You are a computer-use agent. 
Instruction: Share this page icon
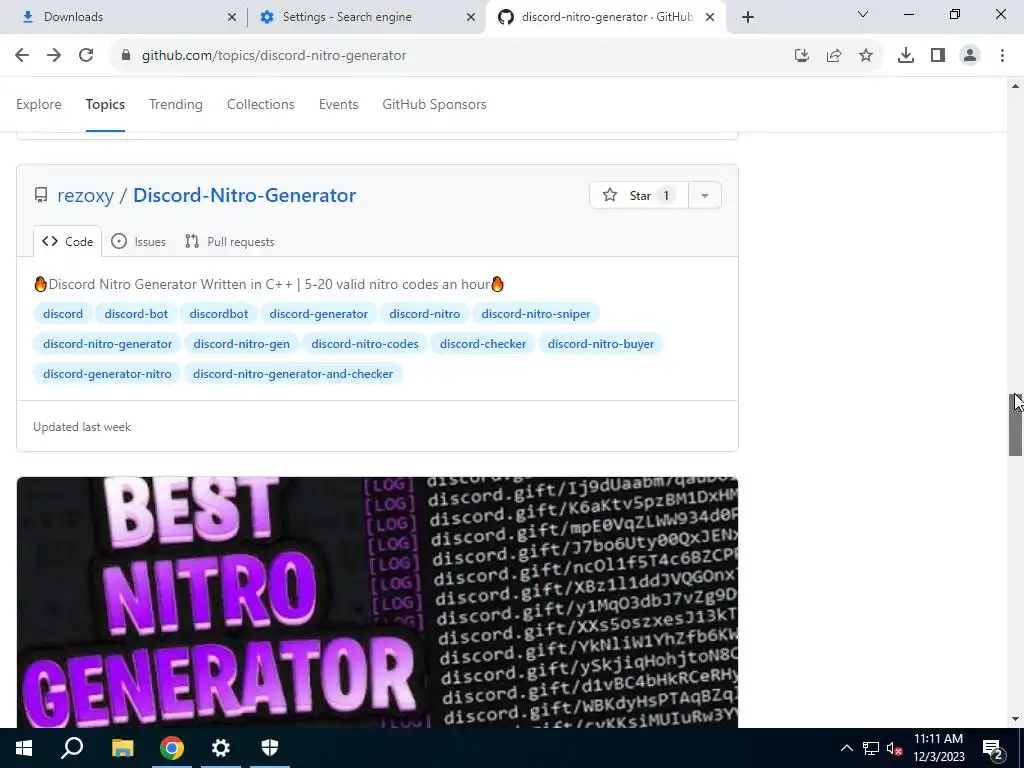tap(834, 56)
